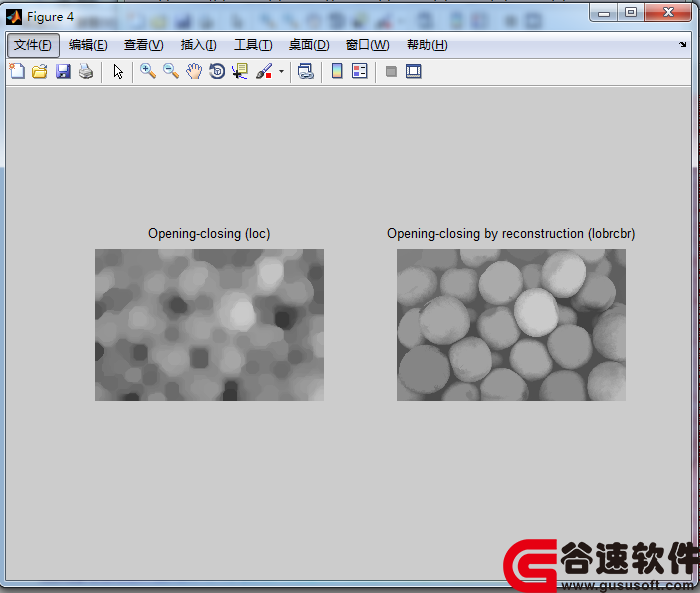Maximize the Figure 4 window
This screenshot has width=700, height=593.
pyautogui.click(x=631, y=13)
